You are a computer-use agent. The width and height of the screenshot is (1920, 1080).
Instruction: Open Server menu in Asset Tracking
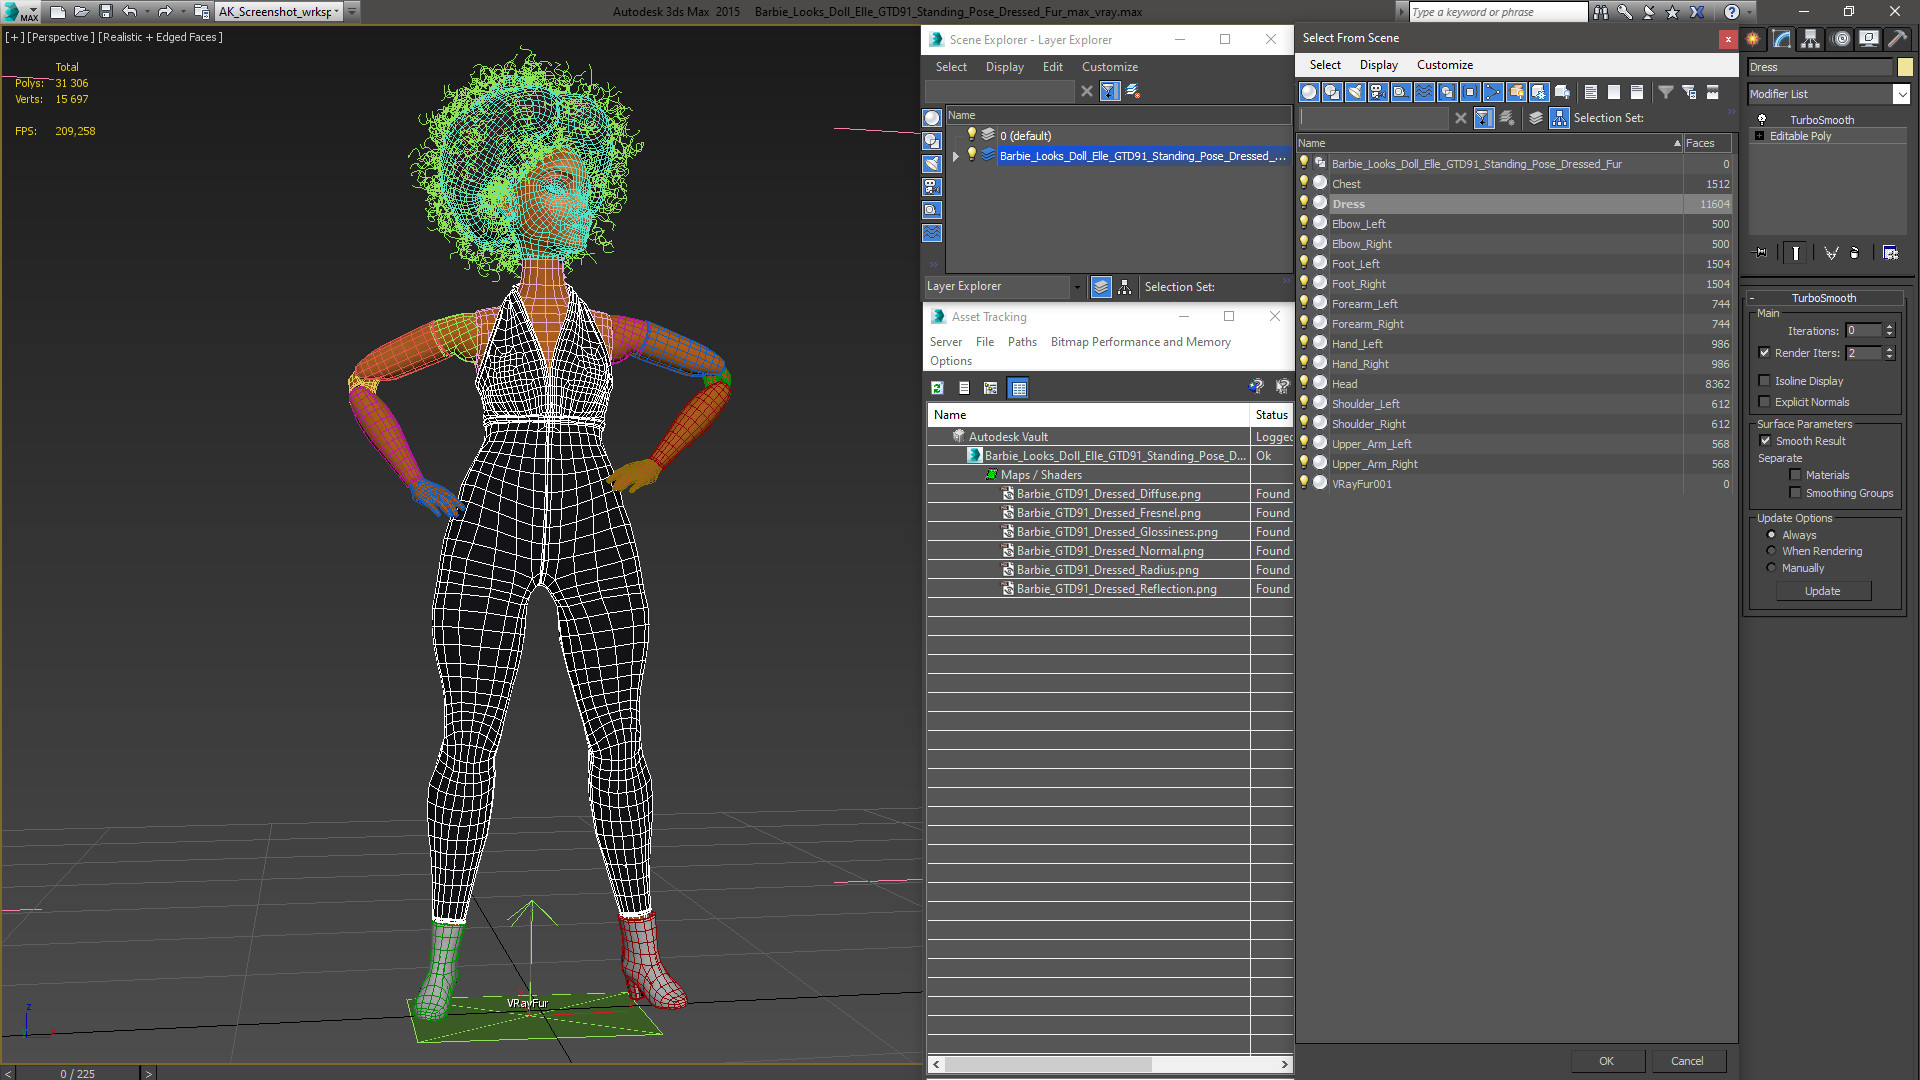(945, 342)
